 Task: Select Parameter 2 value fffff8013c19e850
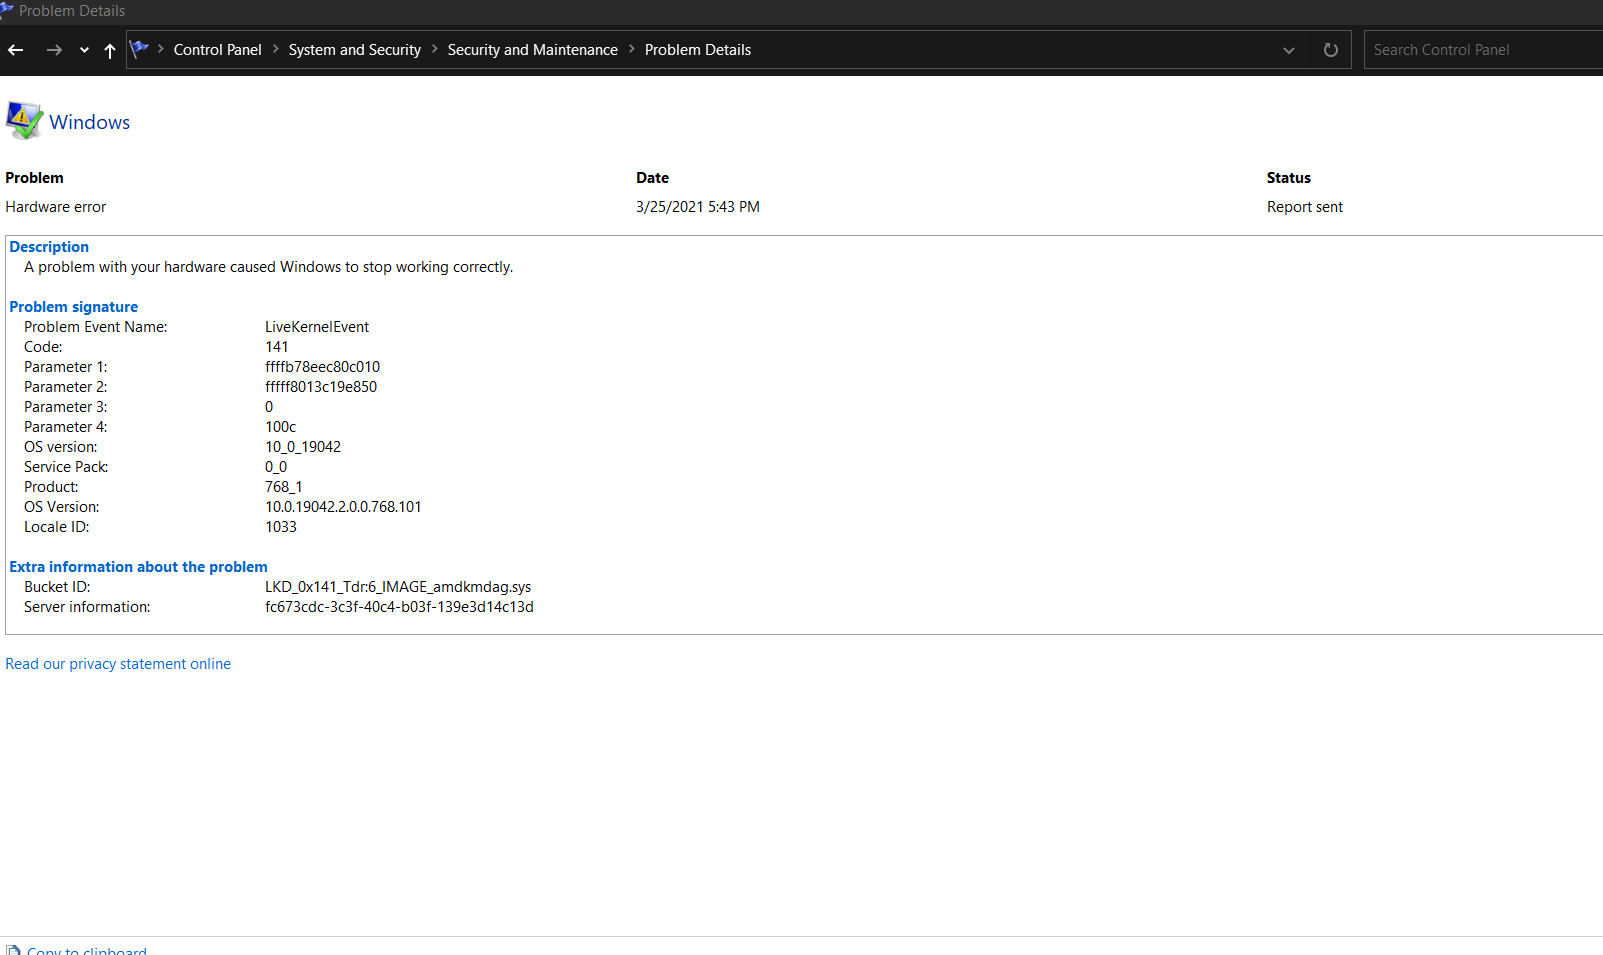321,387
